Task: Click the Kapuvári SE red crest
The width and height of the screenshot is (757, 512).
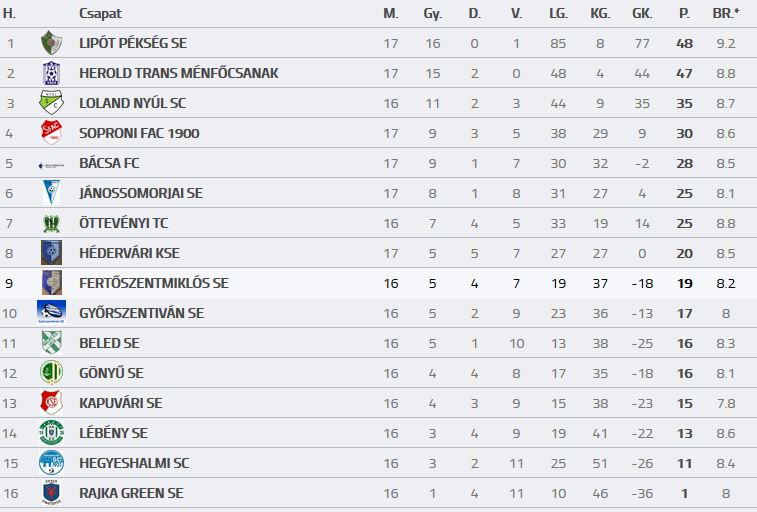Action: [x=51, y=403]
